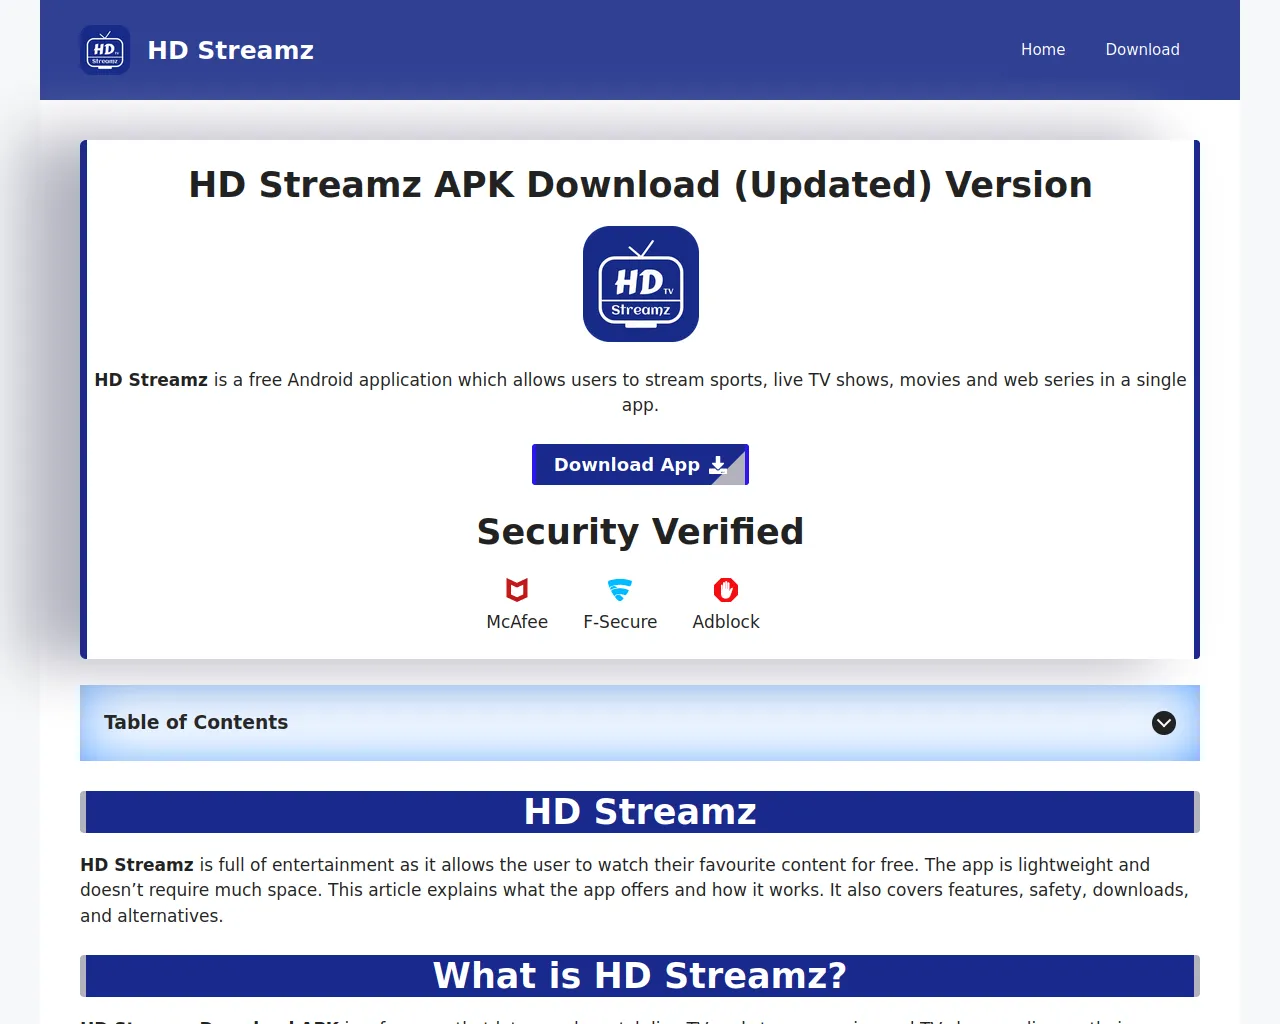Click the HD Streamz APK Download page title
The width and height of the screenshot is (1280, 1024).
(x=640, y=185)
